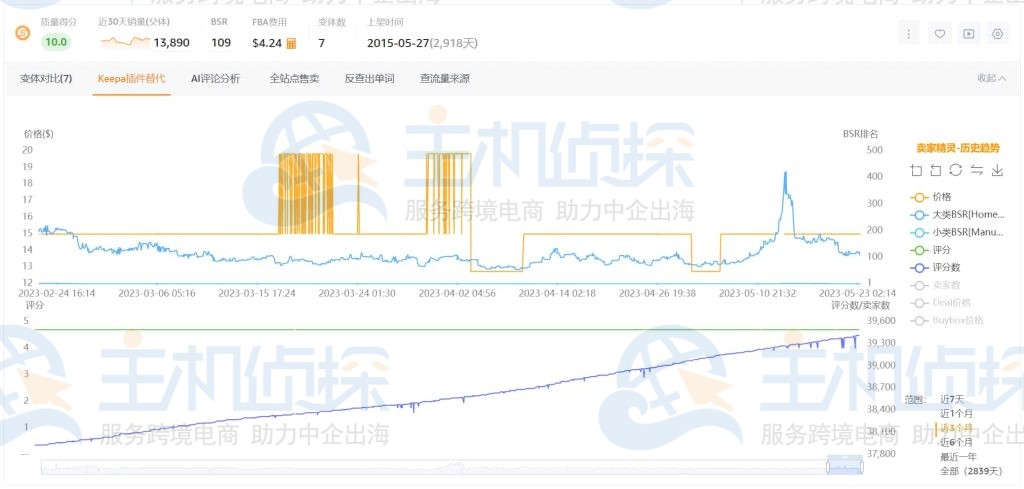Set range to 全部 (2839天)
This screenshot has width=1024, height=489.
[971, 471]
